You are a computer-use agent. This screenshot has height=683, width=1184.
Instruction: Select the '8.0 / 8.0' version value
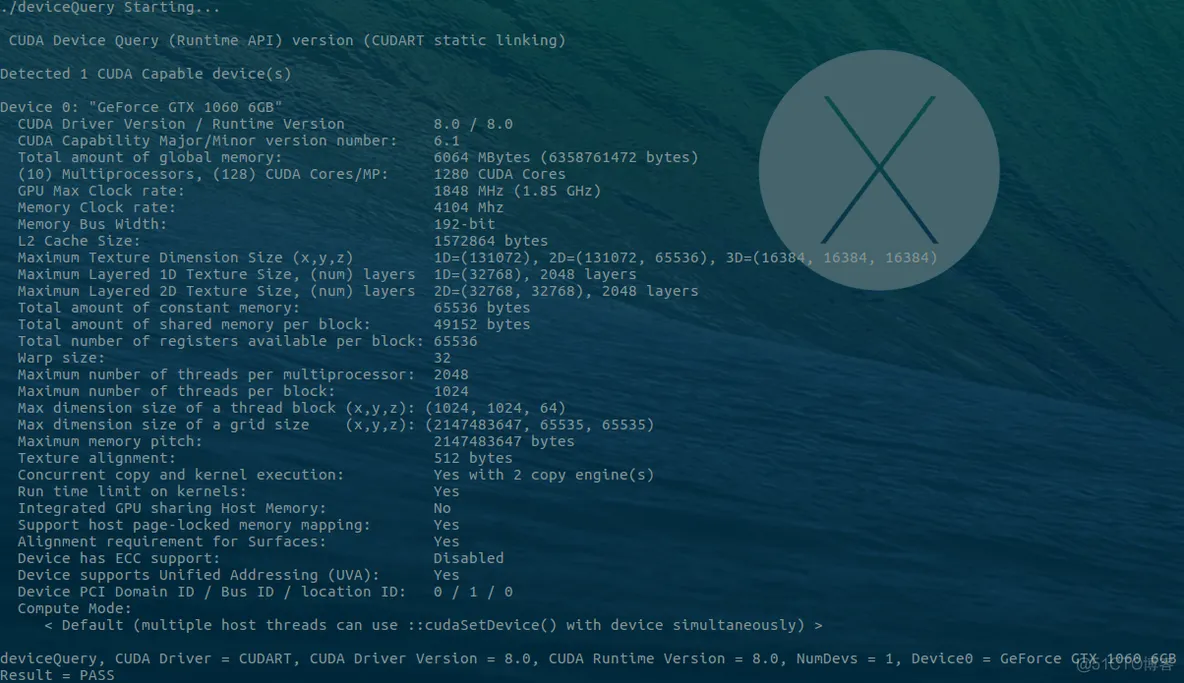click(x=473, y=124)
